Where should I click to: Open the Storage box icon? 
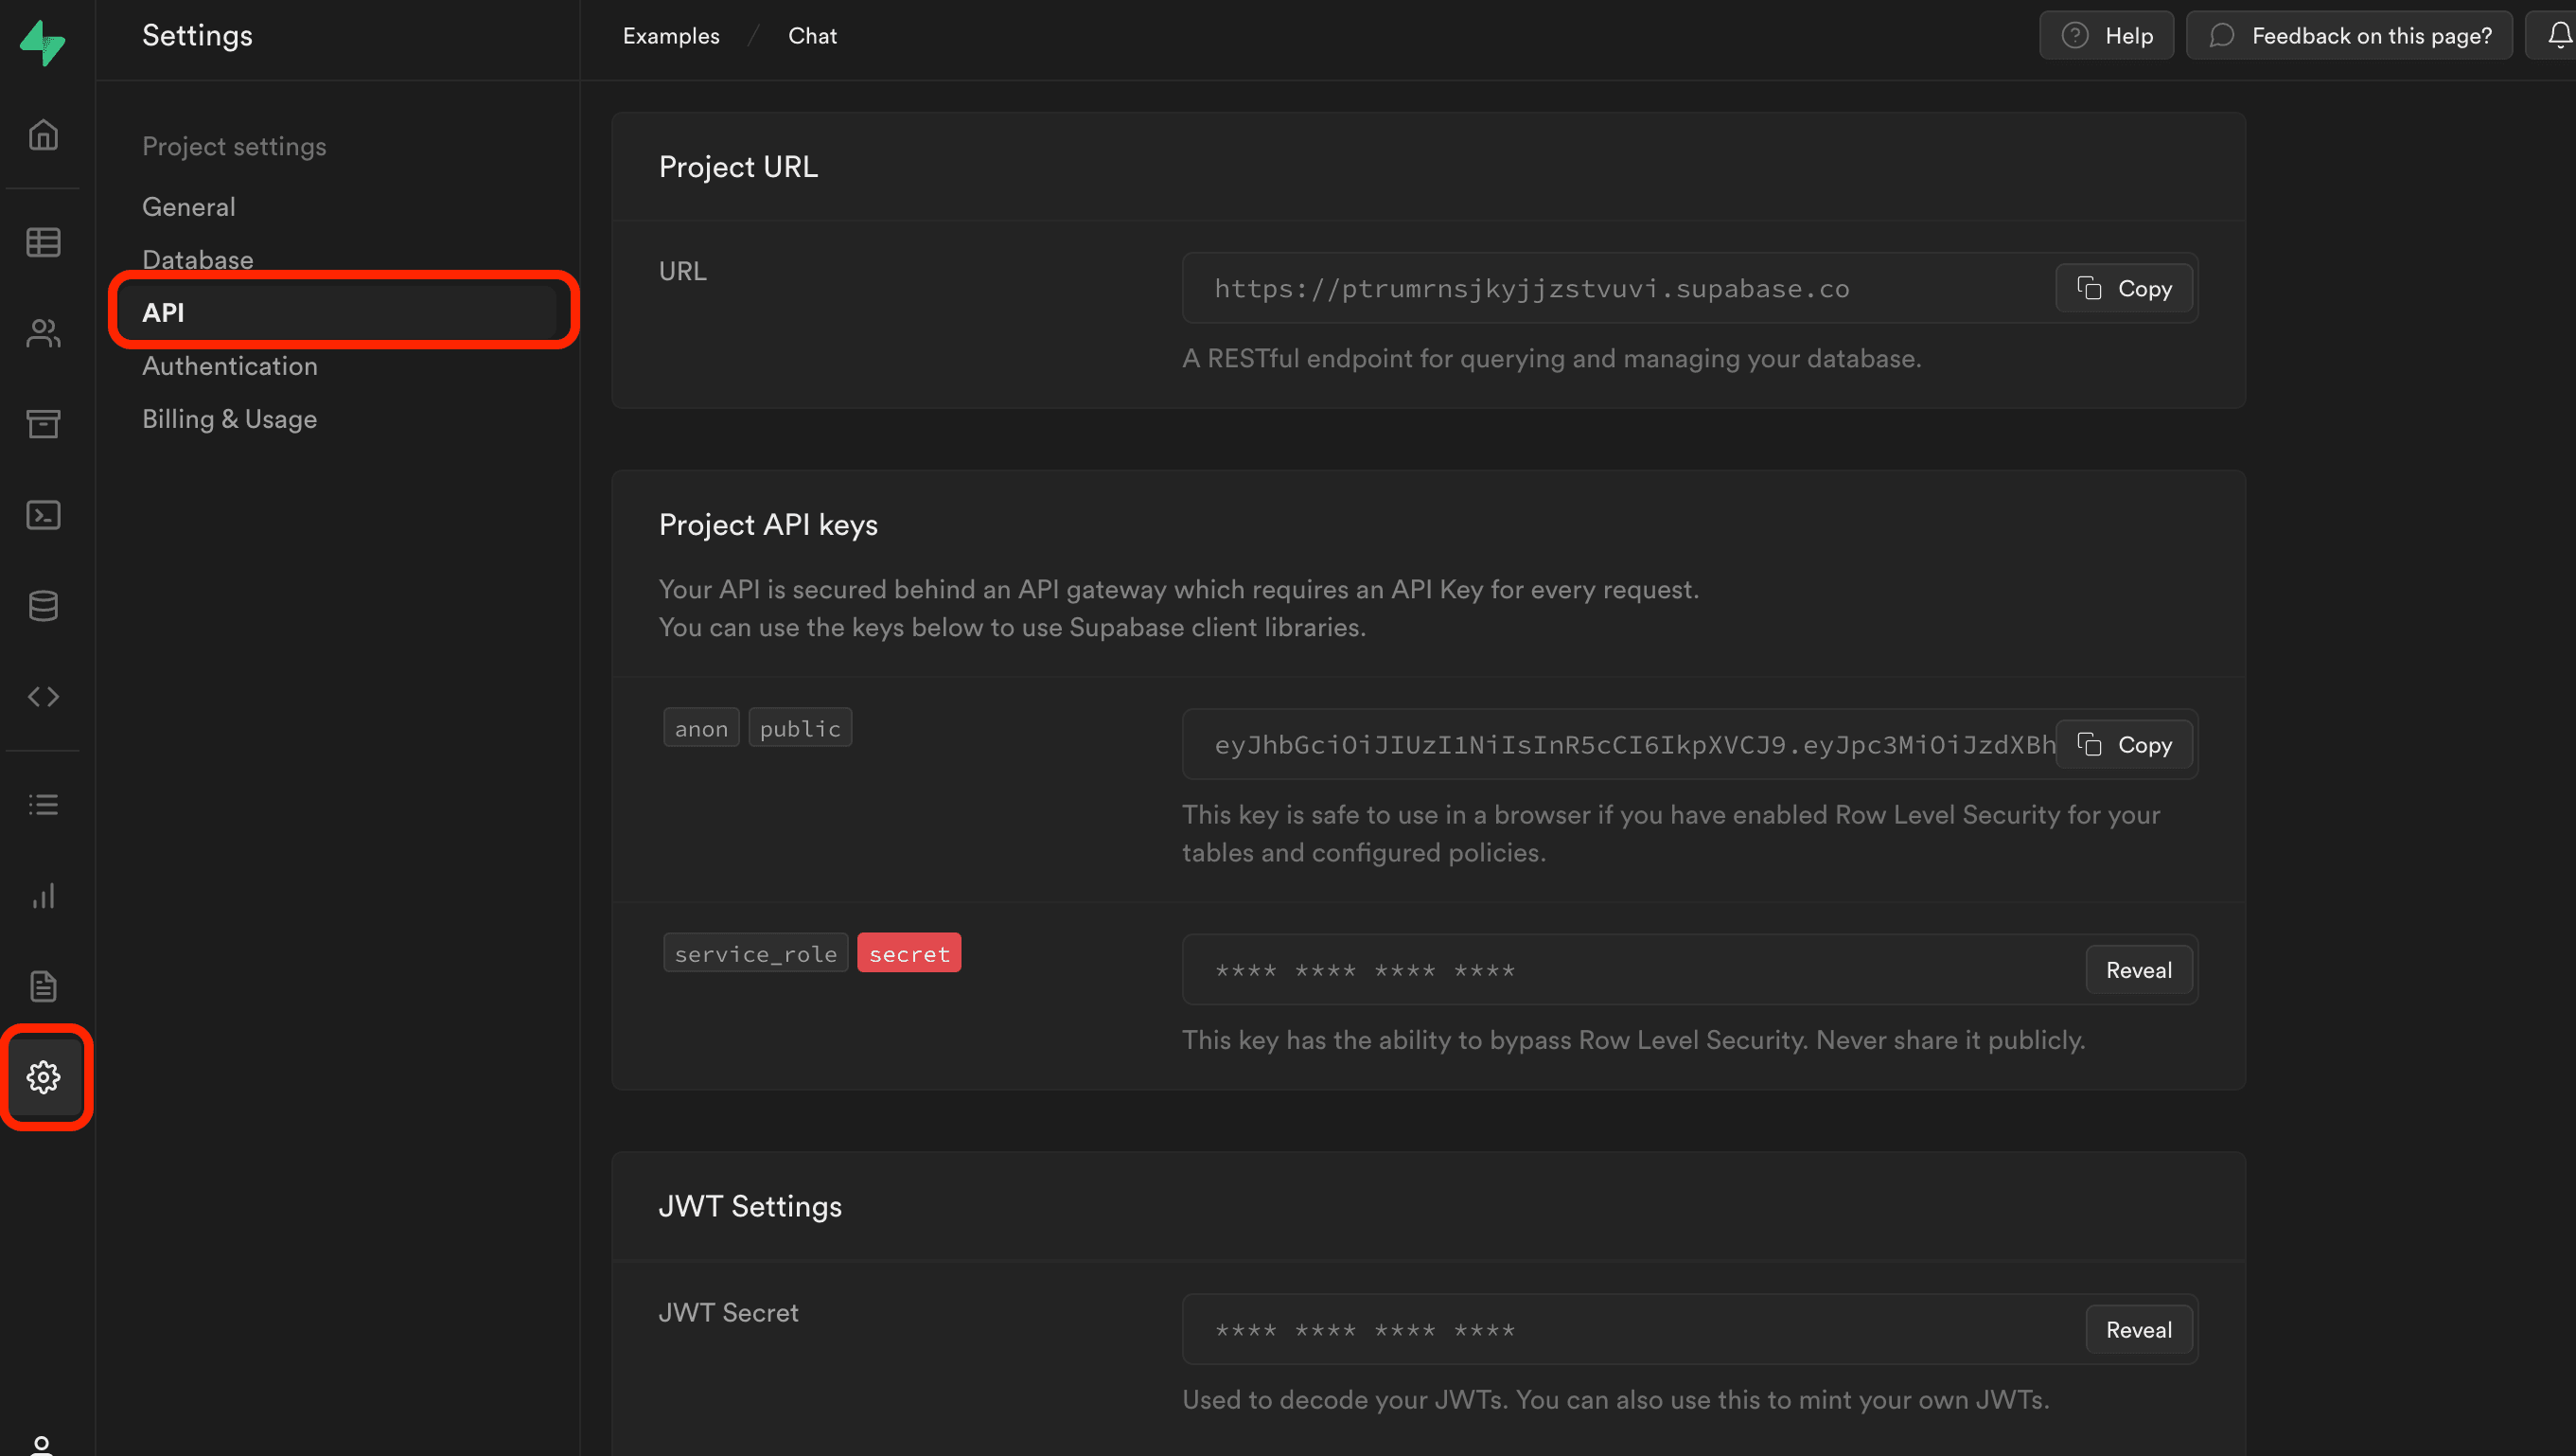coord(43,423)
